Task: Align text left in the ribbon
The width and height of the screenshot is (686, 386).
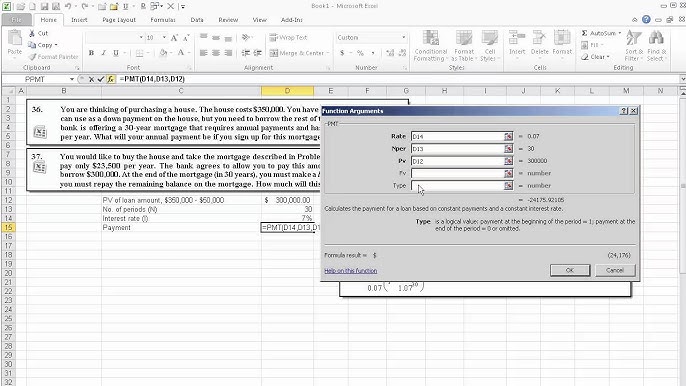Action: pos(203,53)
